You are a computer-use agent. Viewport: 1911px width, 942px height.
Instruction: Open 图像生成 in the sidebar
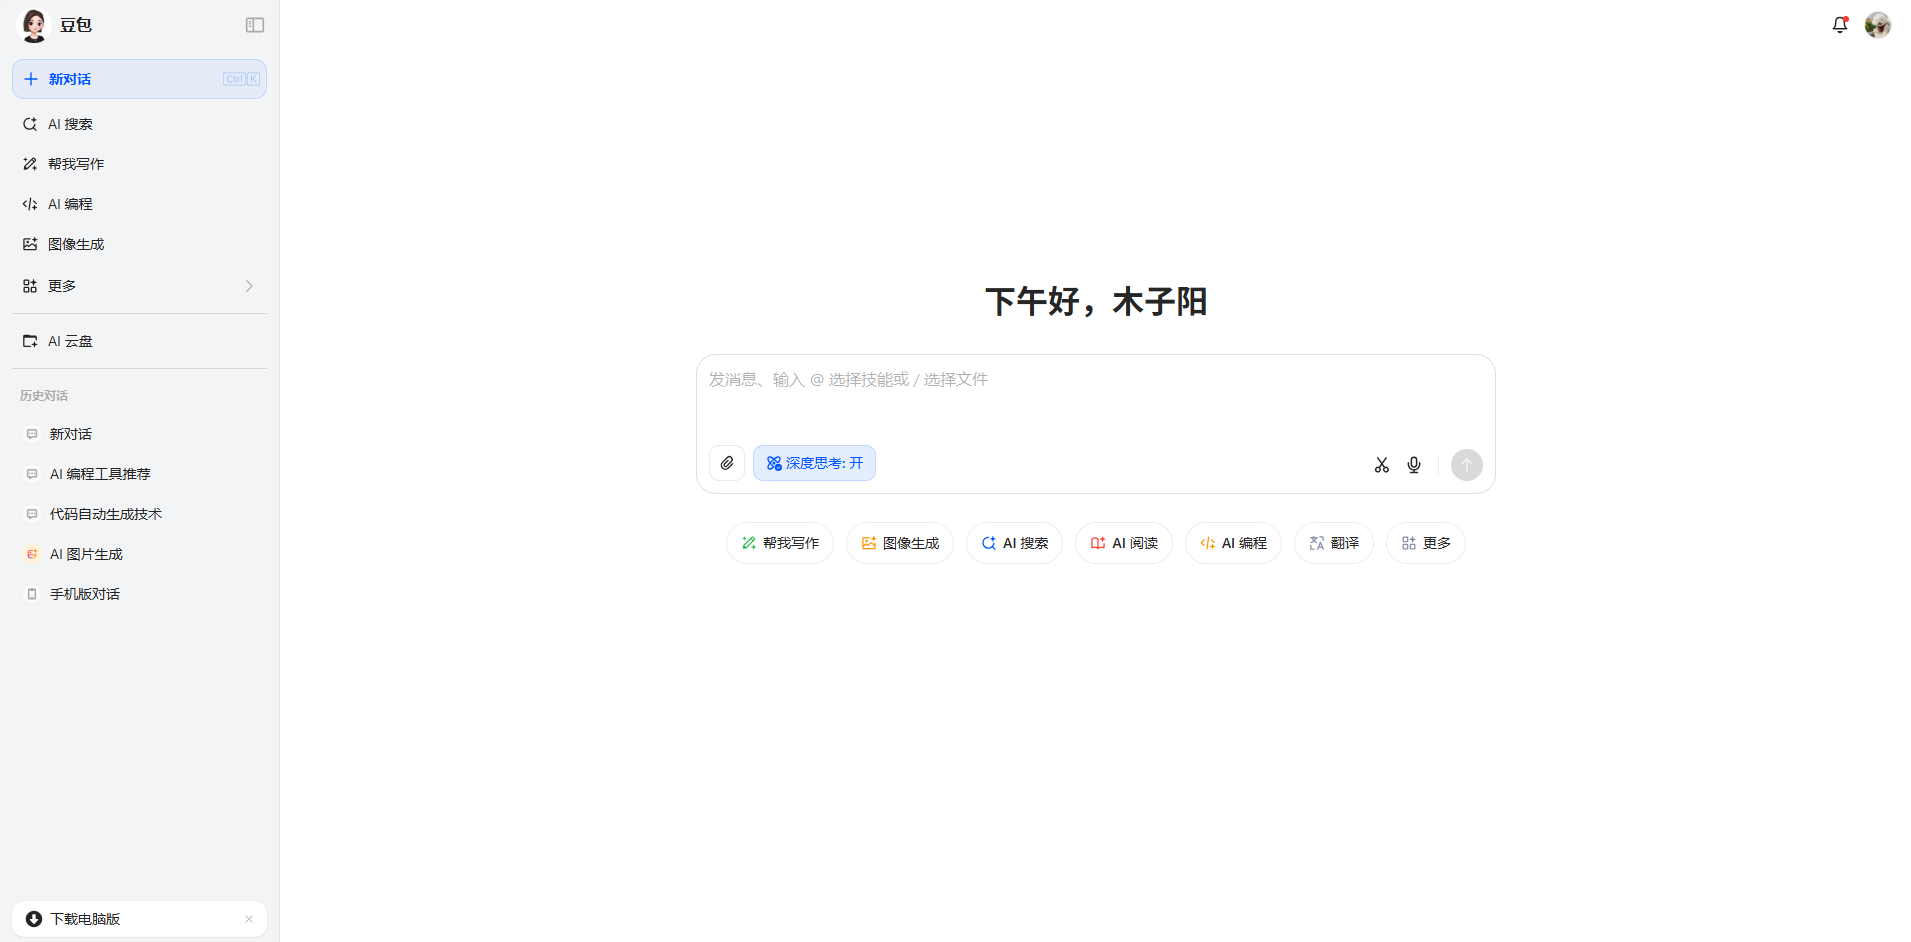point(139,244)
